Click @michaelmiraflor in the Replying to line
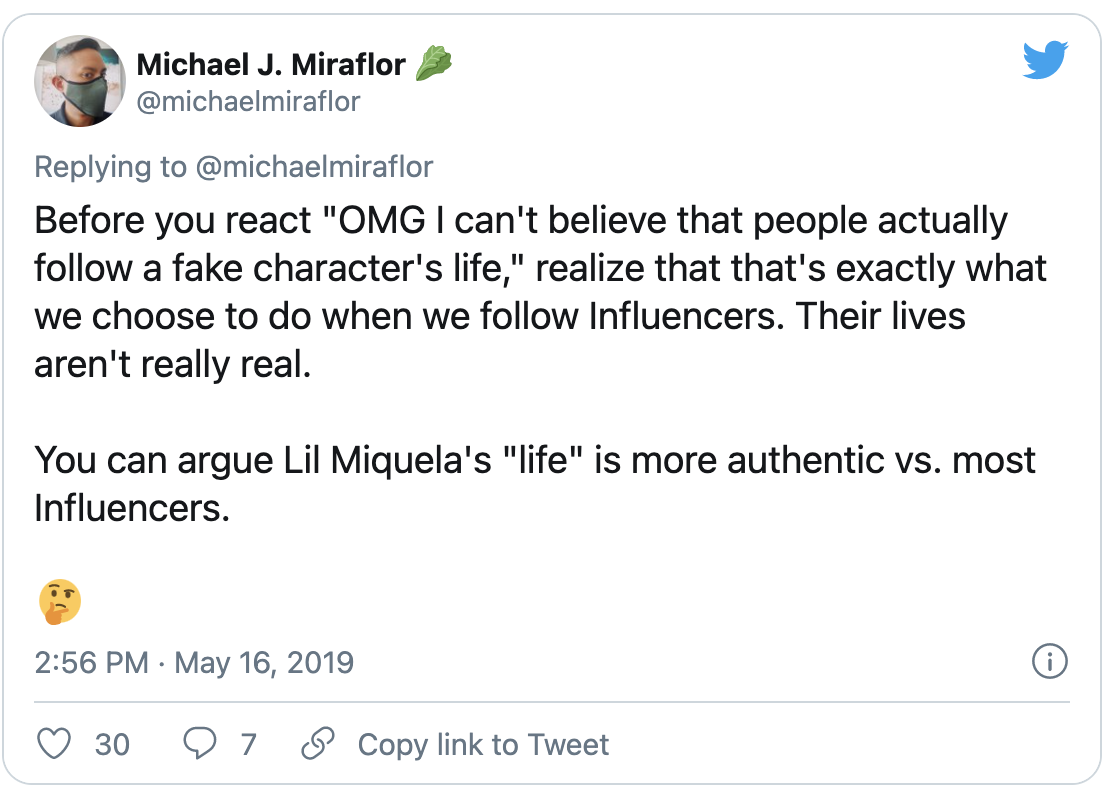This screenshot has width=1120, height=794. point(313,166)
